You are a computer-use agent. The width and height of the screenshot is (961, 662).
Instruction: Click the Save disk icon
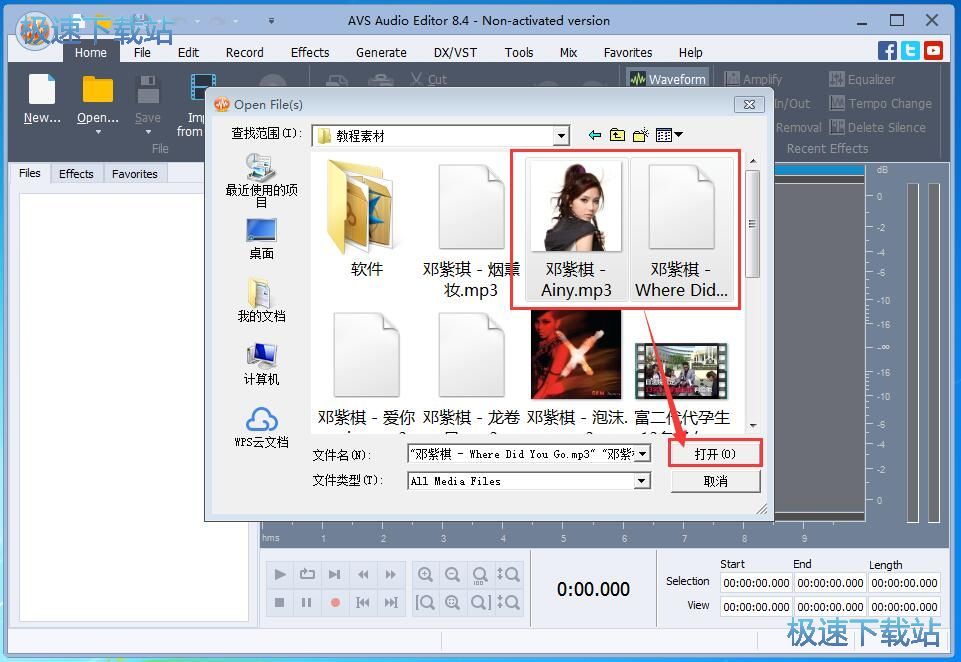(148, 89)
